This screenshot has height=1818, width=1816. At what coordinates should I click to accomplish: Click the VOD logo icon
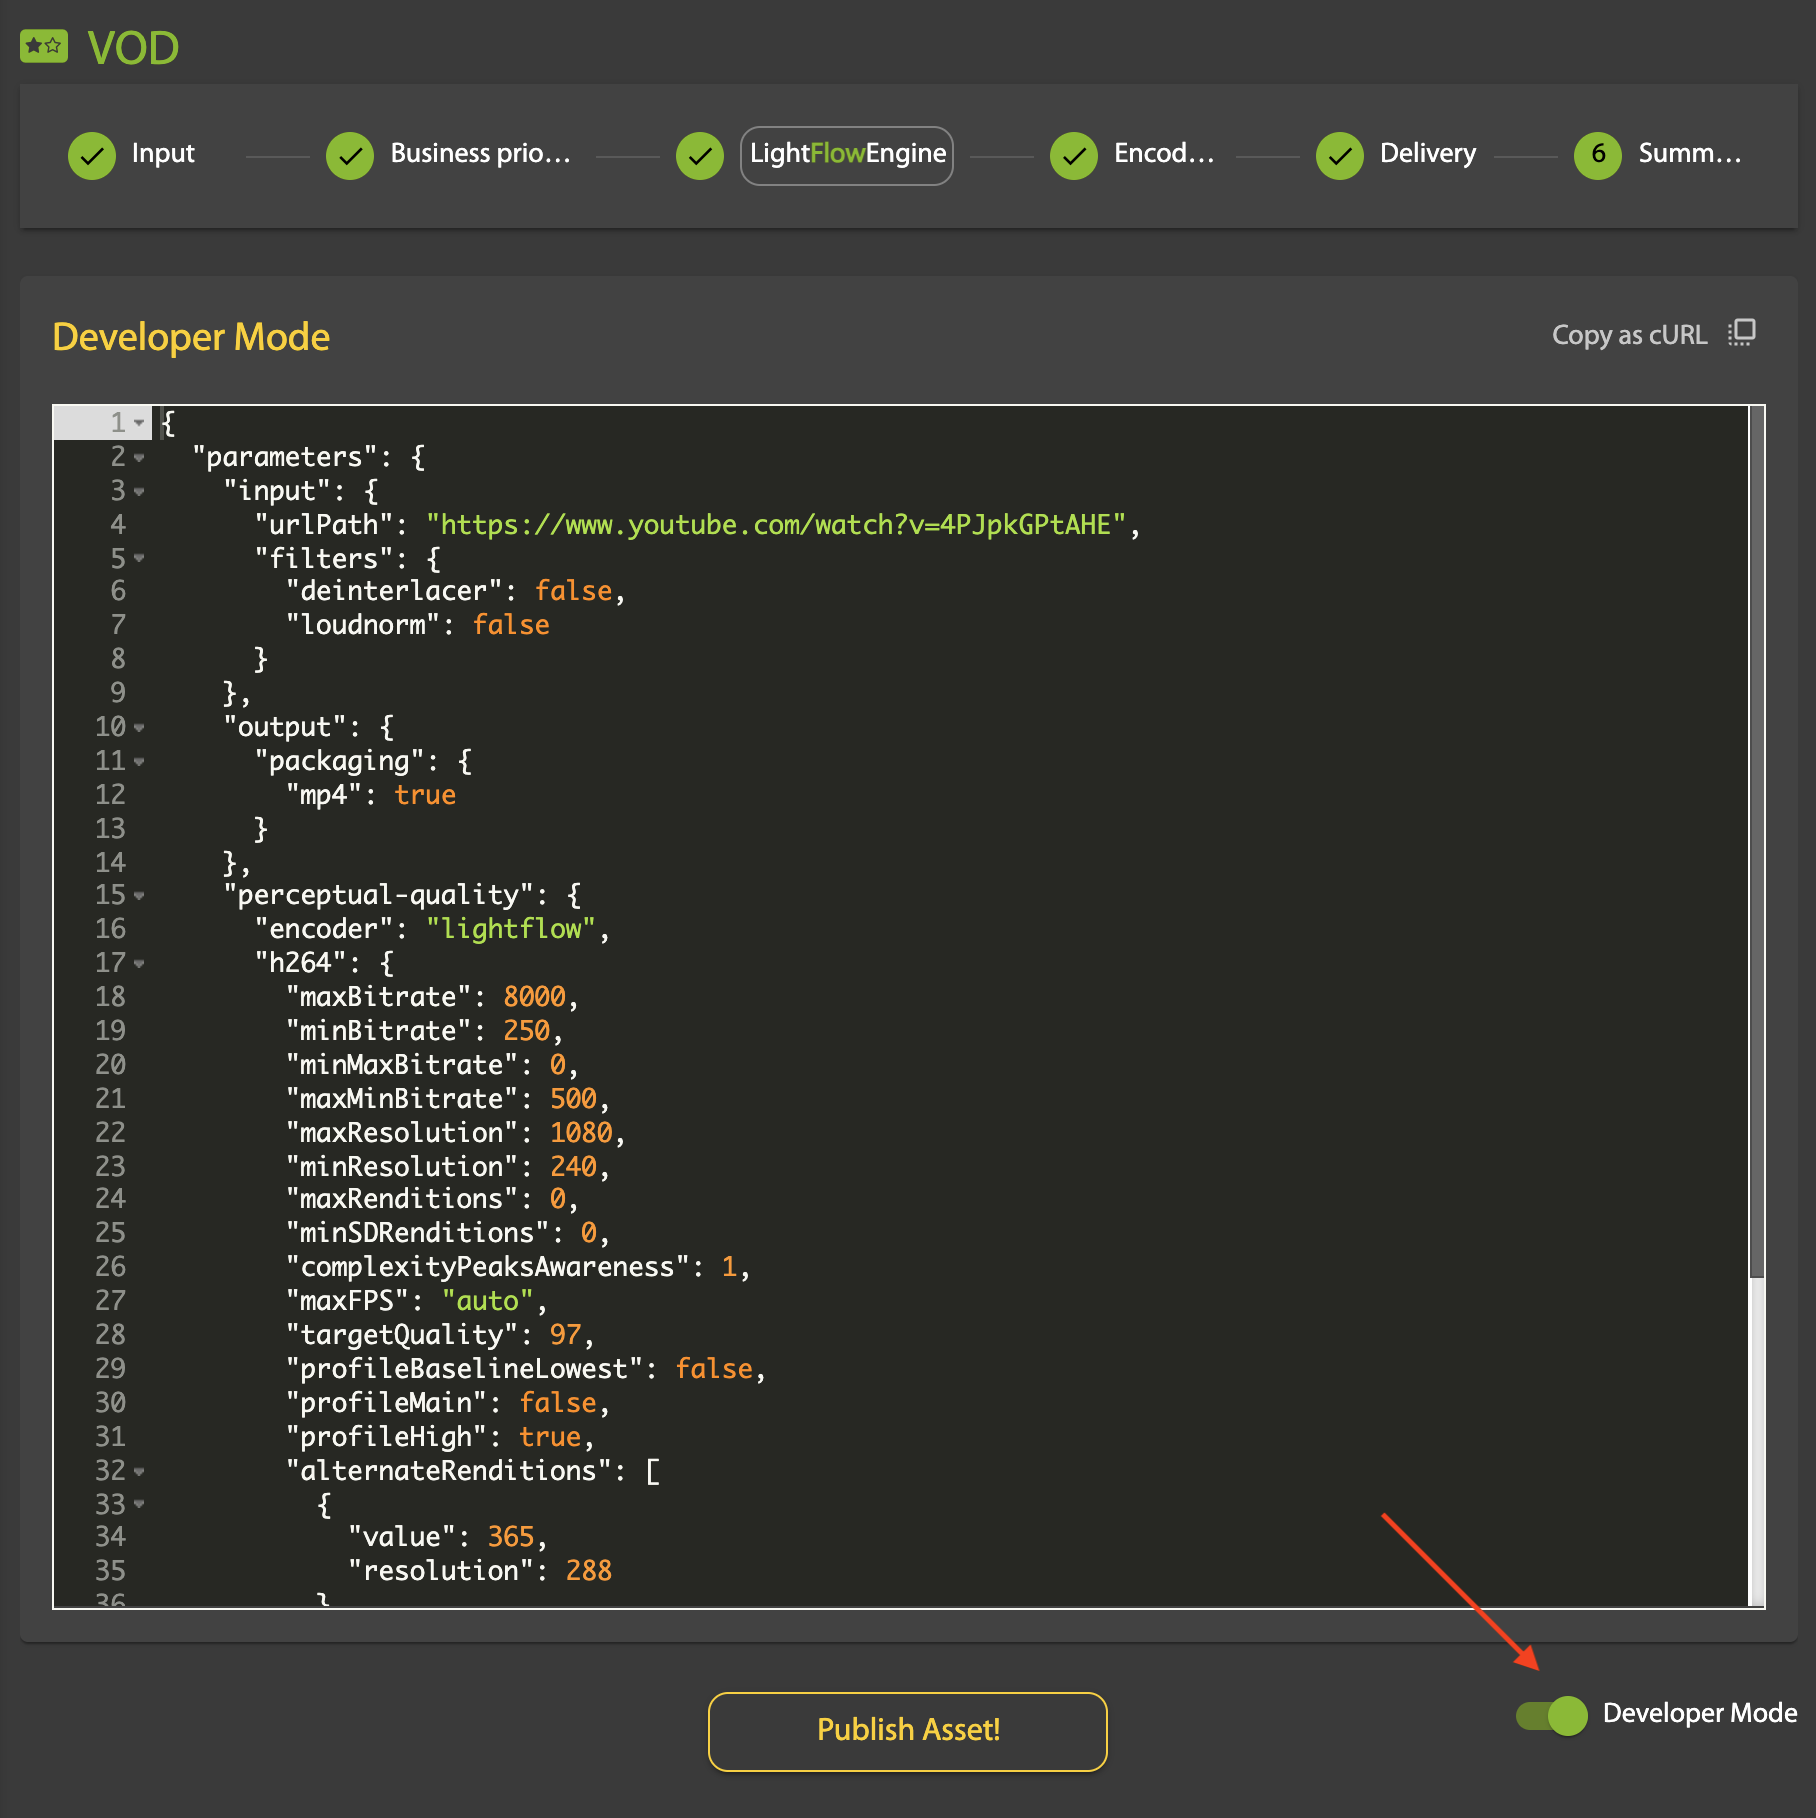point(44,47)
